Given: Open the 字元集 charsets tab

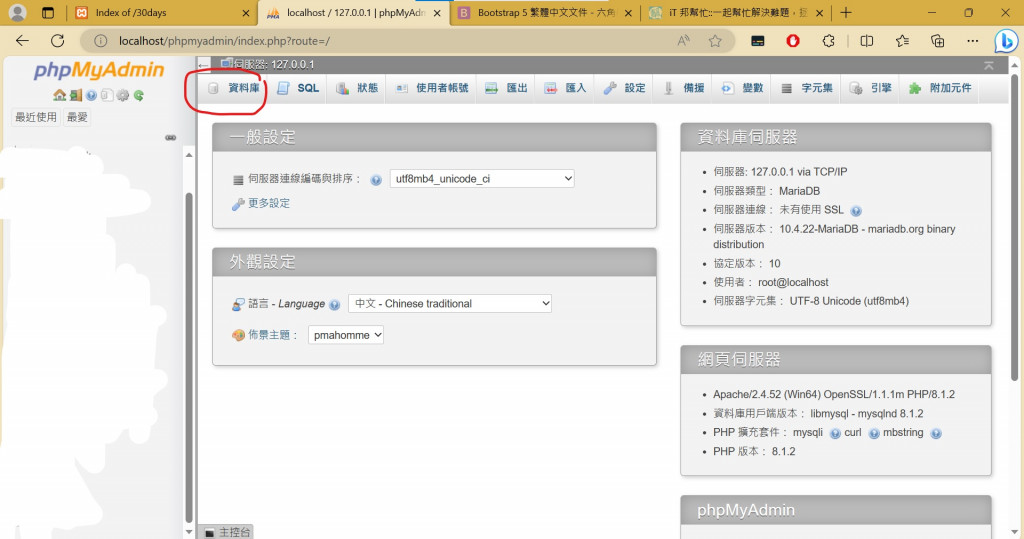Looking at the screenshot, I should pyautogui.click(x=807, y=88).
